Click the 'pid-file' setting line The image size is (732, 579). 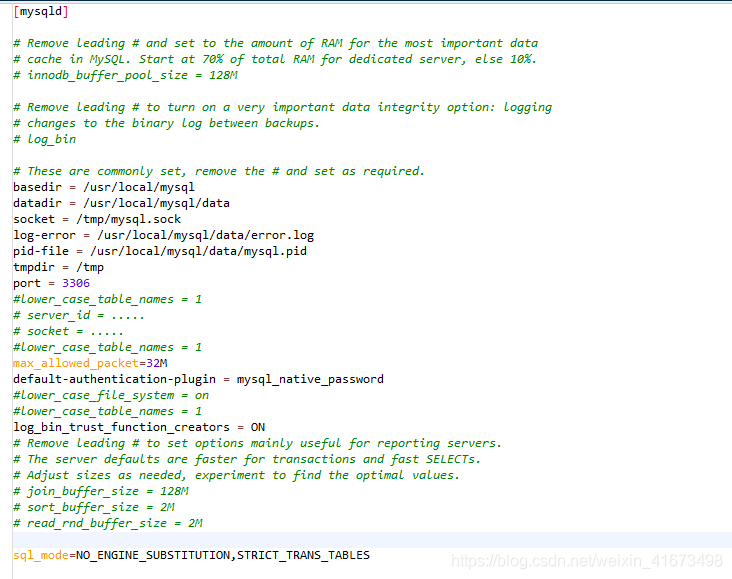[160, 251]
